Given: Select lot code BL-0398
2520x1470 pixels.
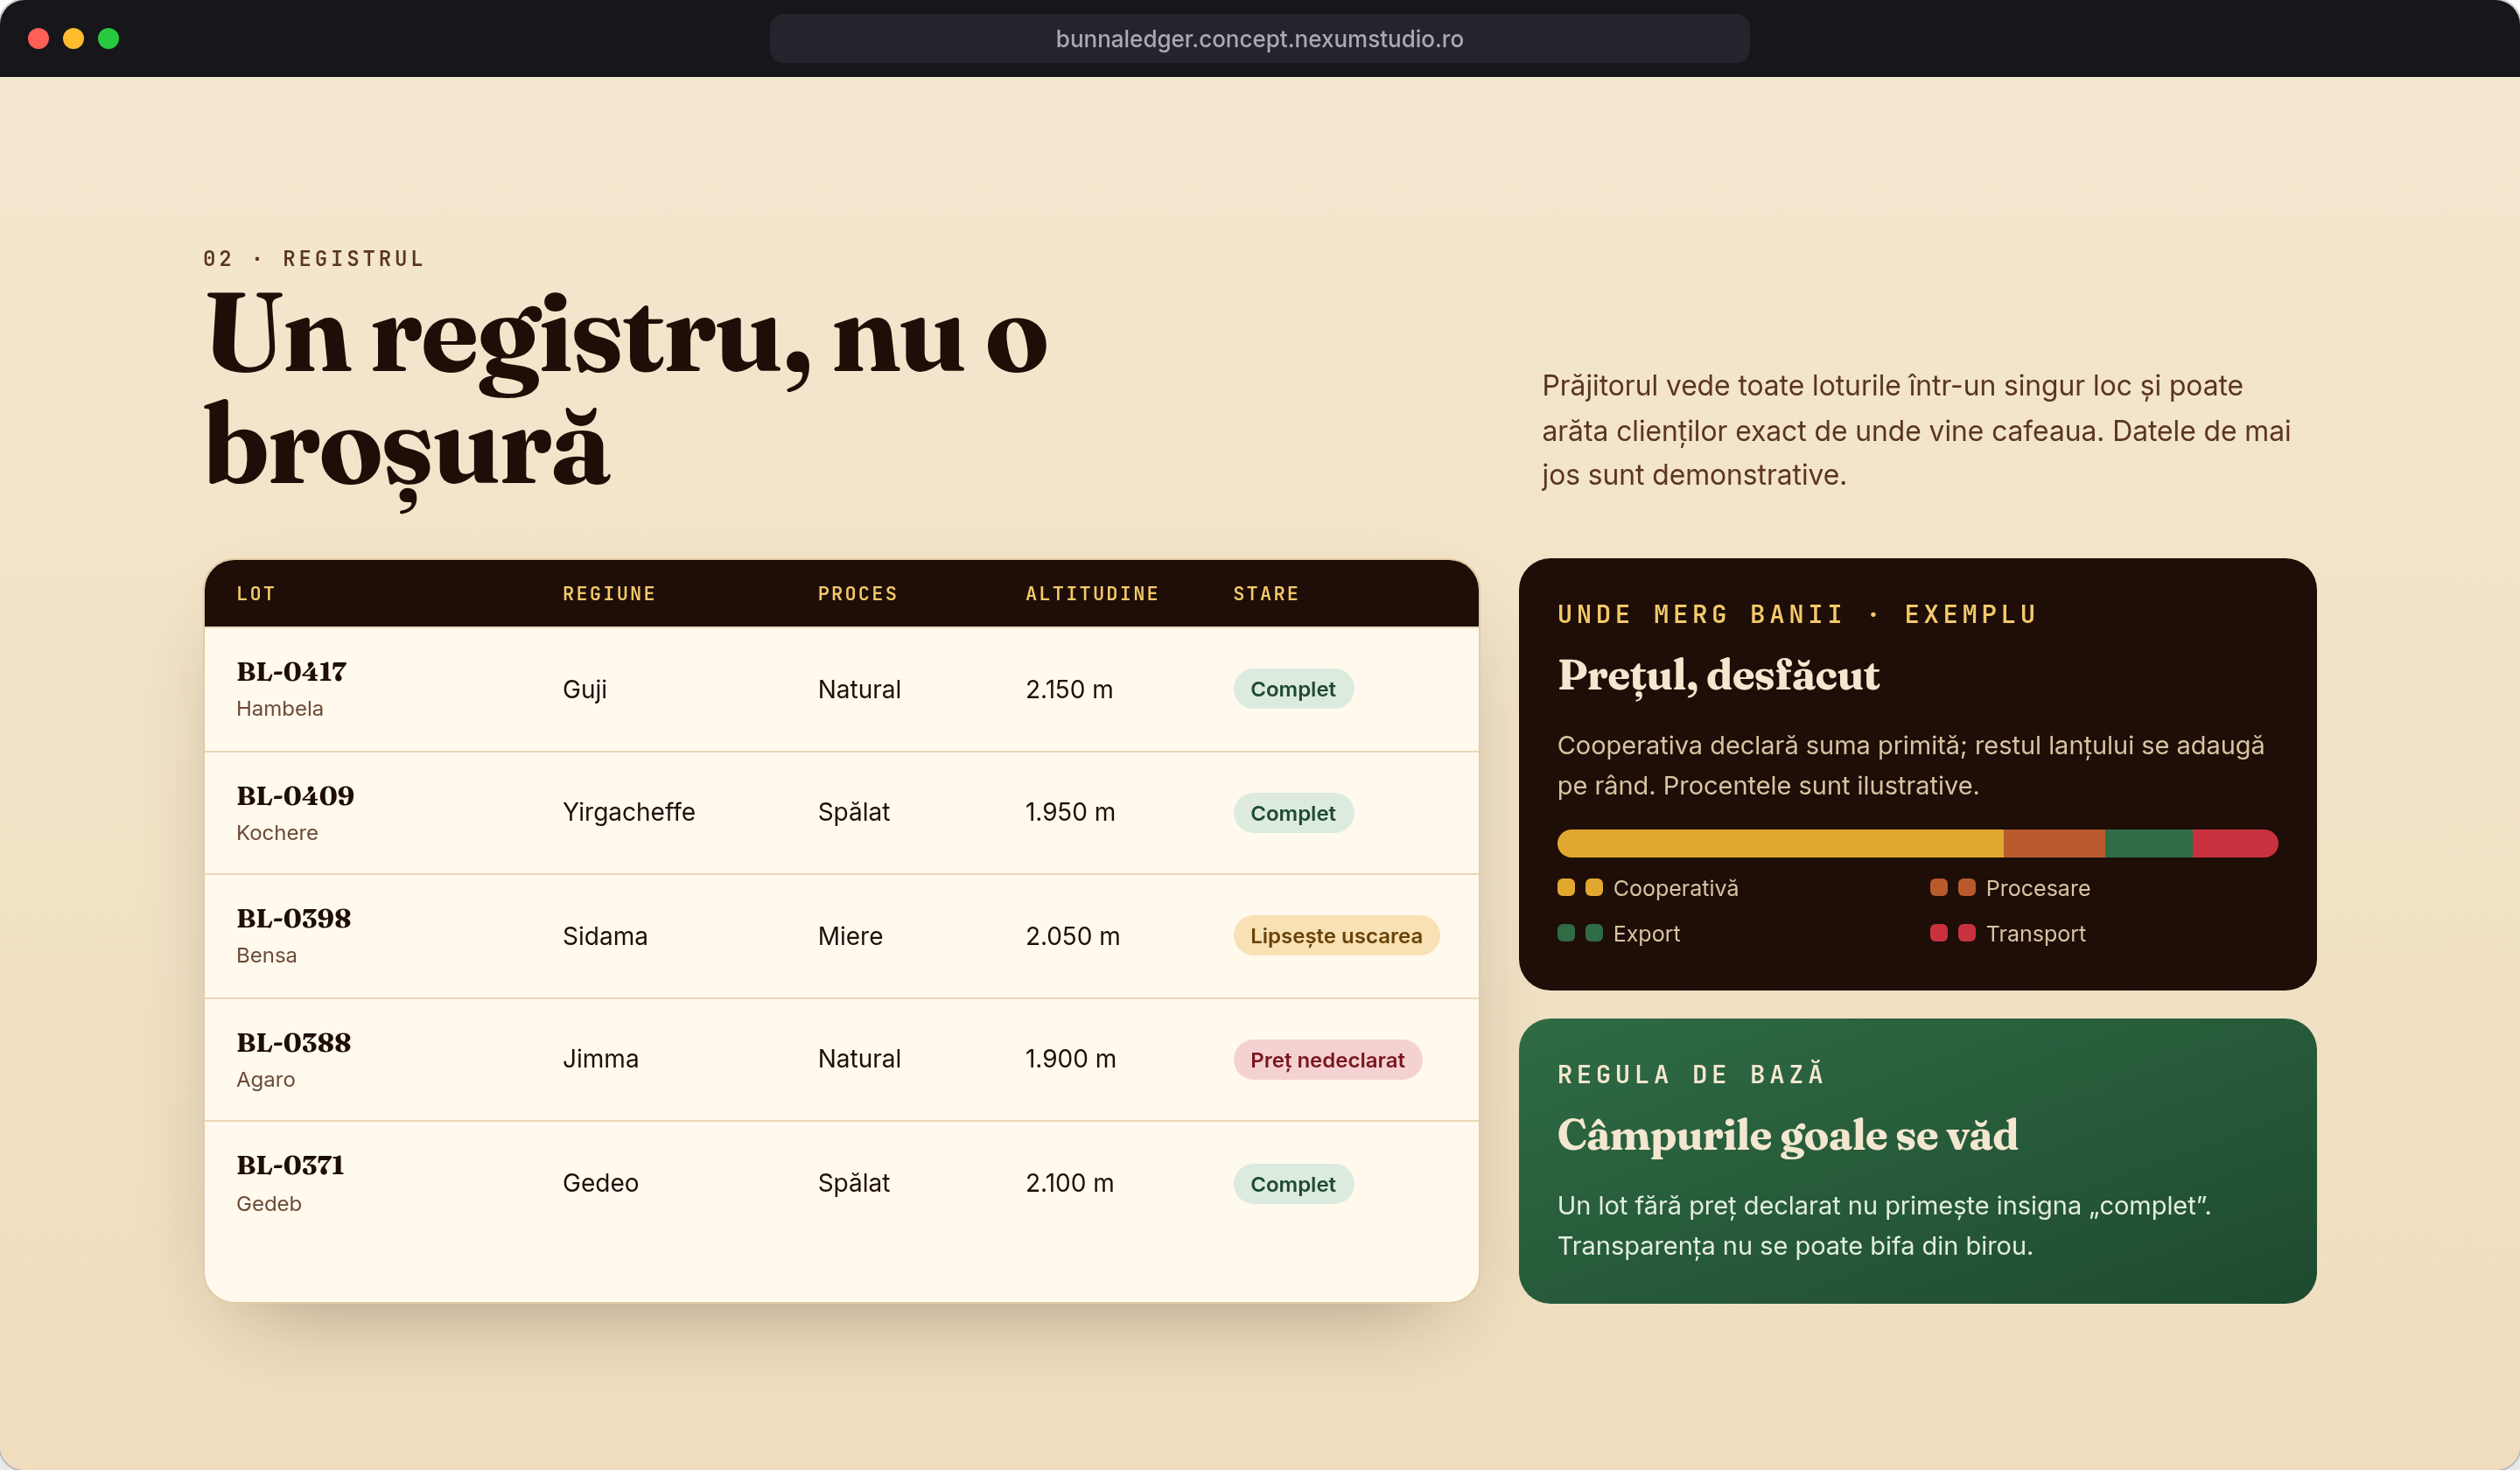Looking at the screenshot, I should pyautogui.click(x=294, y=919).
